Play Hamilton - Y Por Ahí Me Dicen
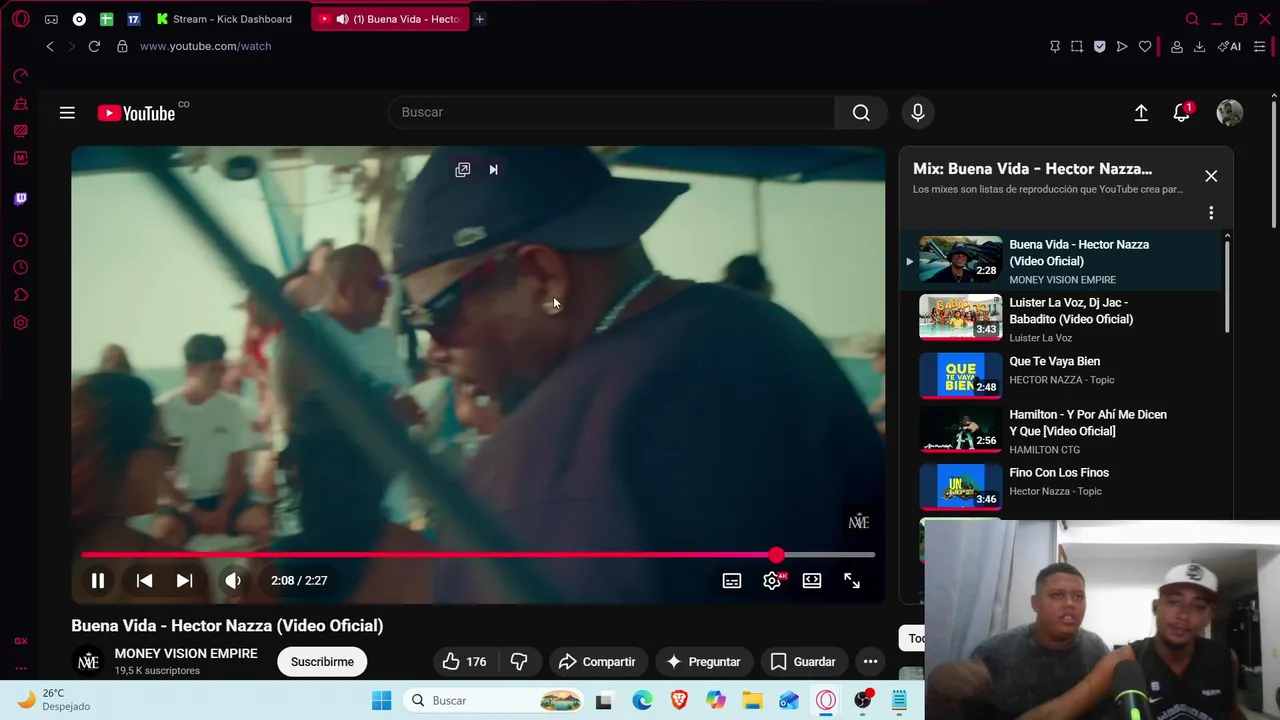Screen dimensions: 1280x720 [x=1059, y=431]
